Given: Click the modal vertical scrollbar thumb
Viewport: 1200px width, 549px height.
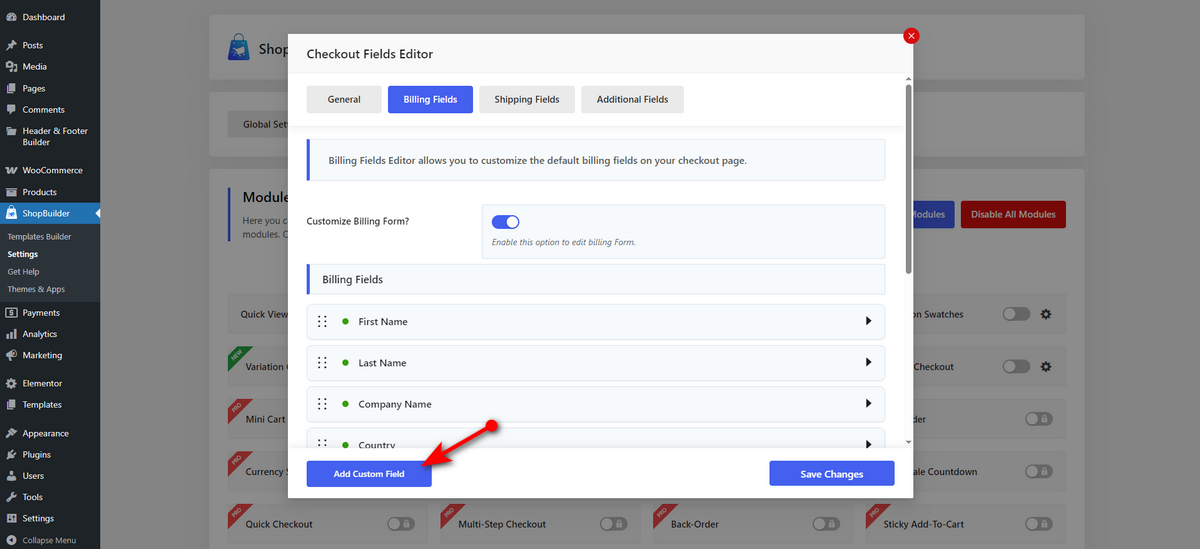Looking at the screenshot, I should coord(908,178).
